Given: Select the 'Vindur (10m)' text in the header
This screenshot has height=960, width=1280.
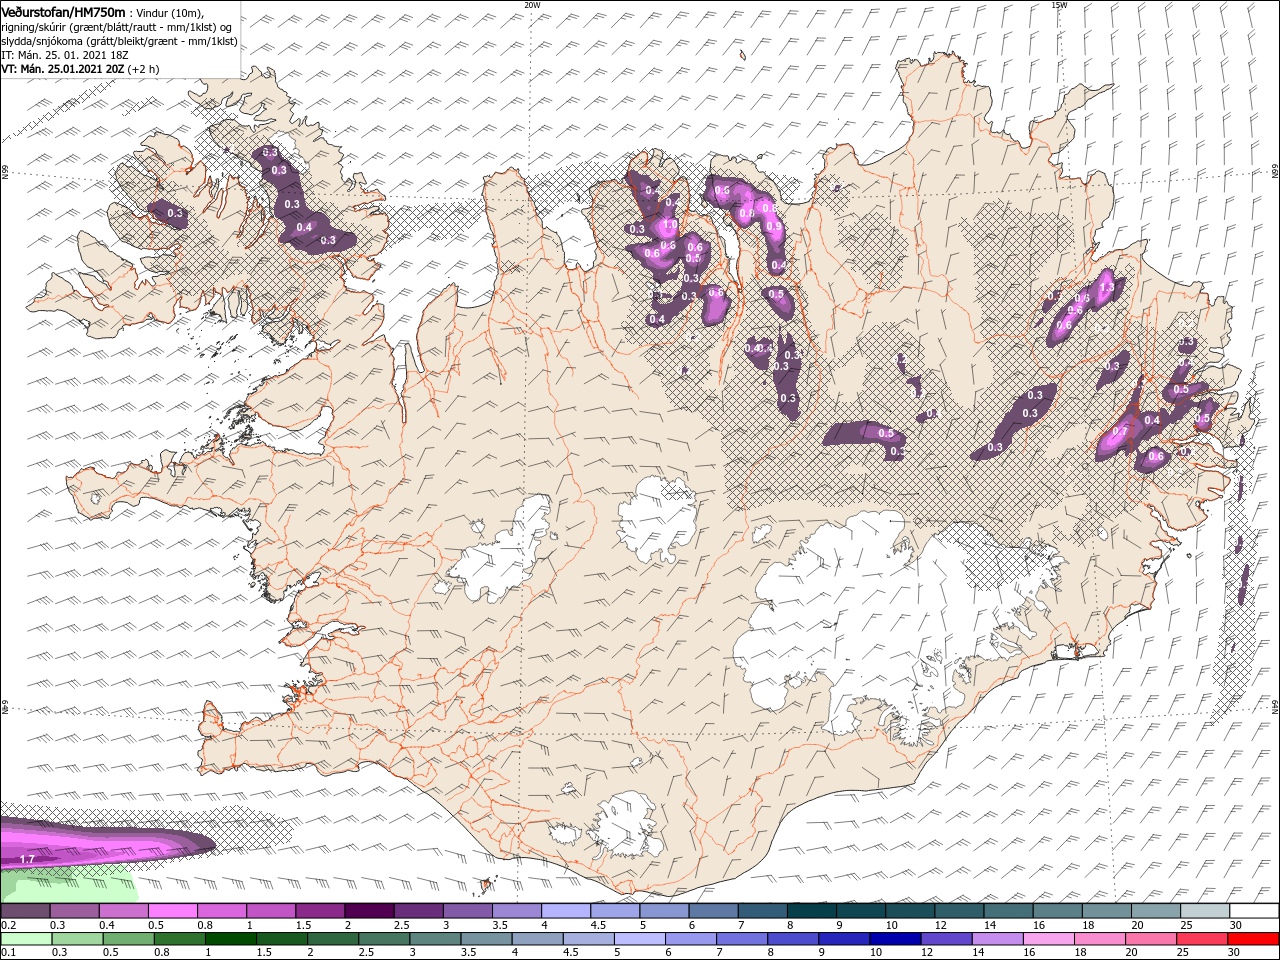Looking at the screenshot, I should (x=169, y=13).
